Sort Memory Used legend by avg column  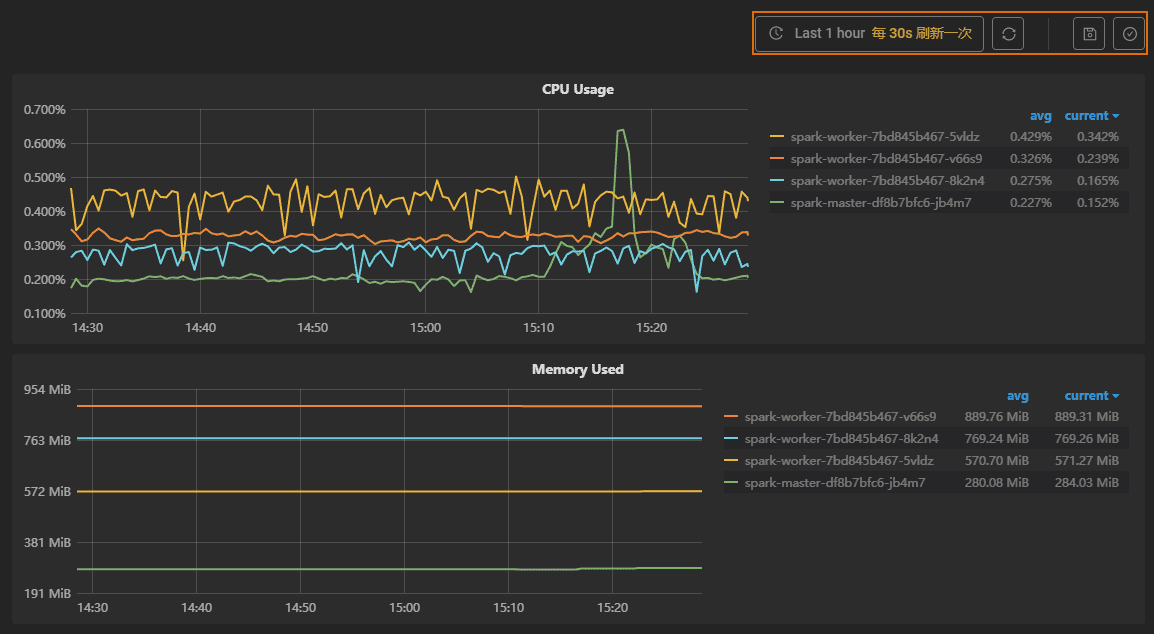tap(1017, 396)
